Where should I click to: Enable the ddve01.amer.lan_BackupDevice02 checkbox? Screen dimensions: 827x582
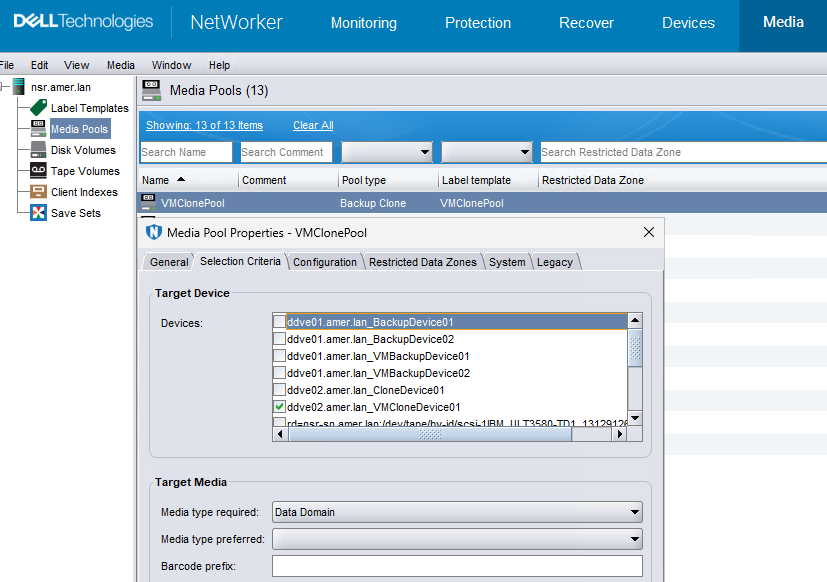(280, 339)
